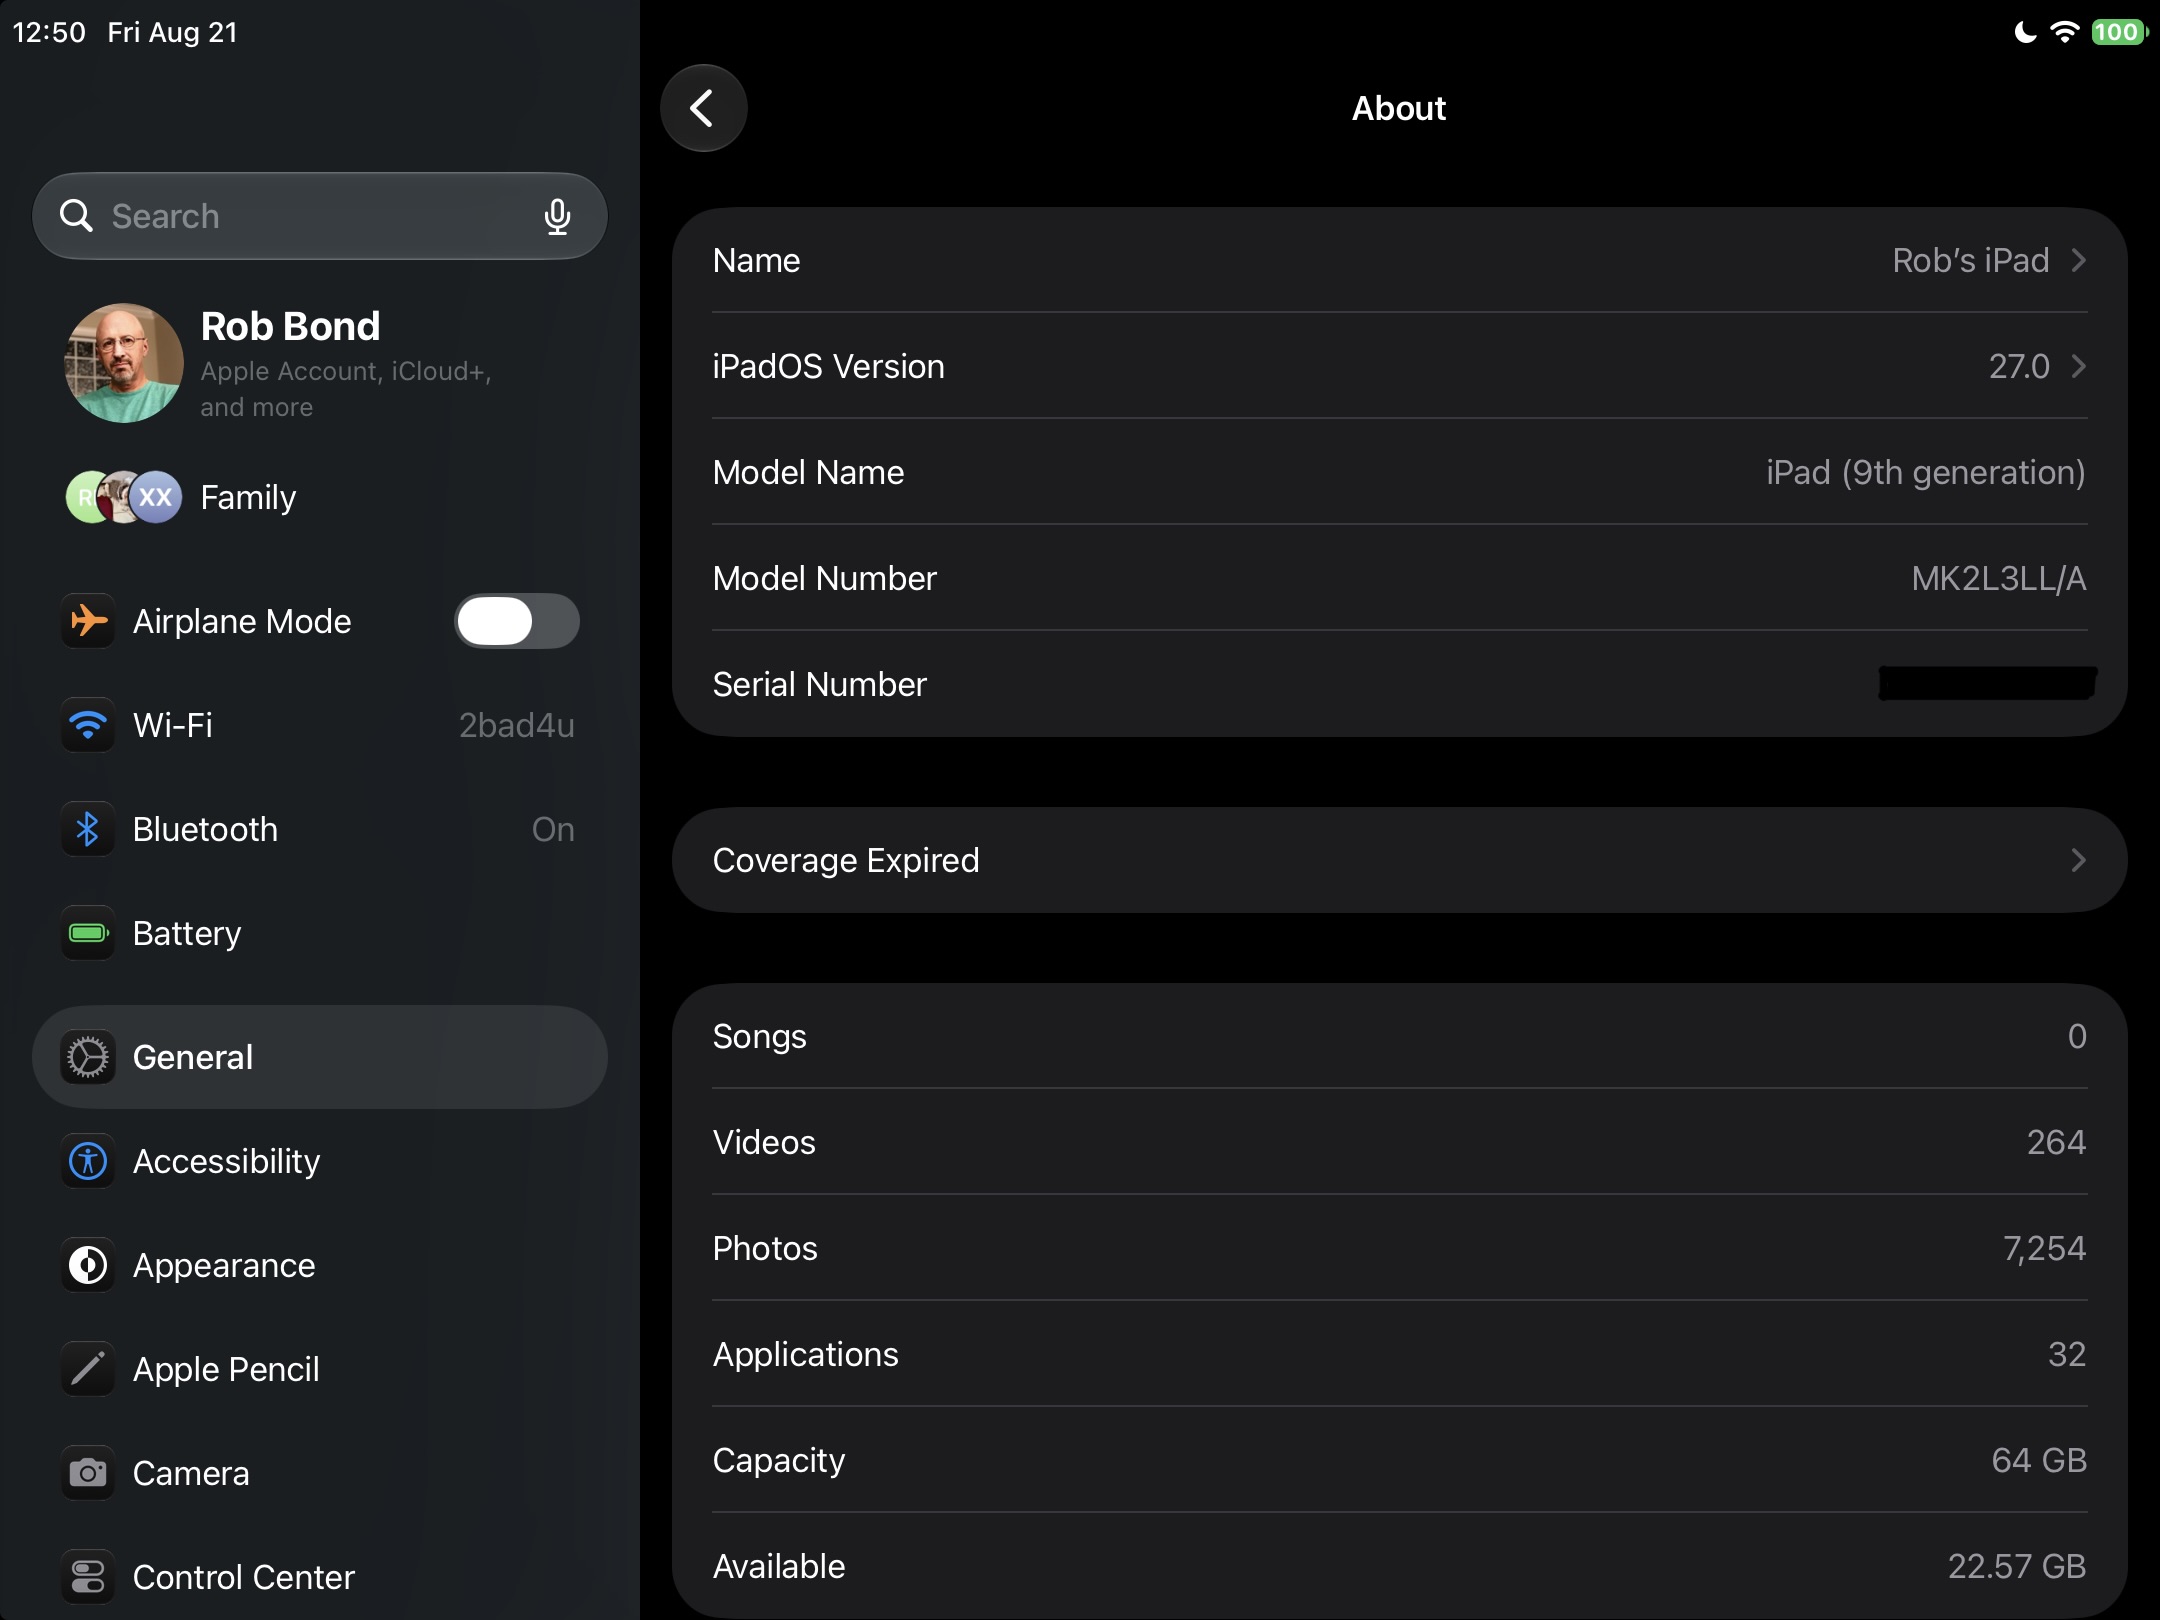
Task: Tap the battery 100 status indicator
Action: [x=2119, y=32]
